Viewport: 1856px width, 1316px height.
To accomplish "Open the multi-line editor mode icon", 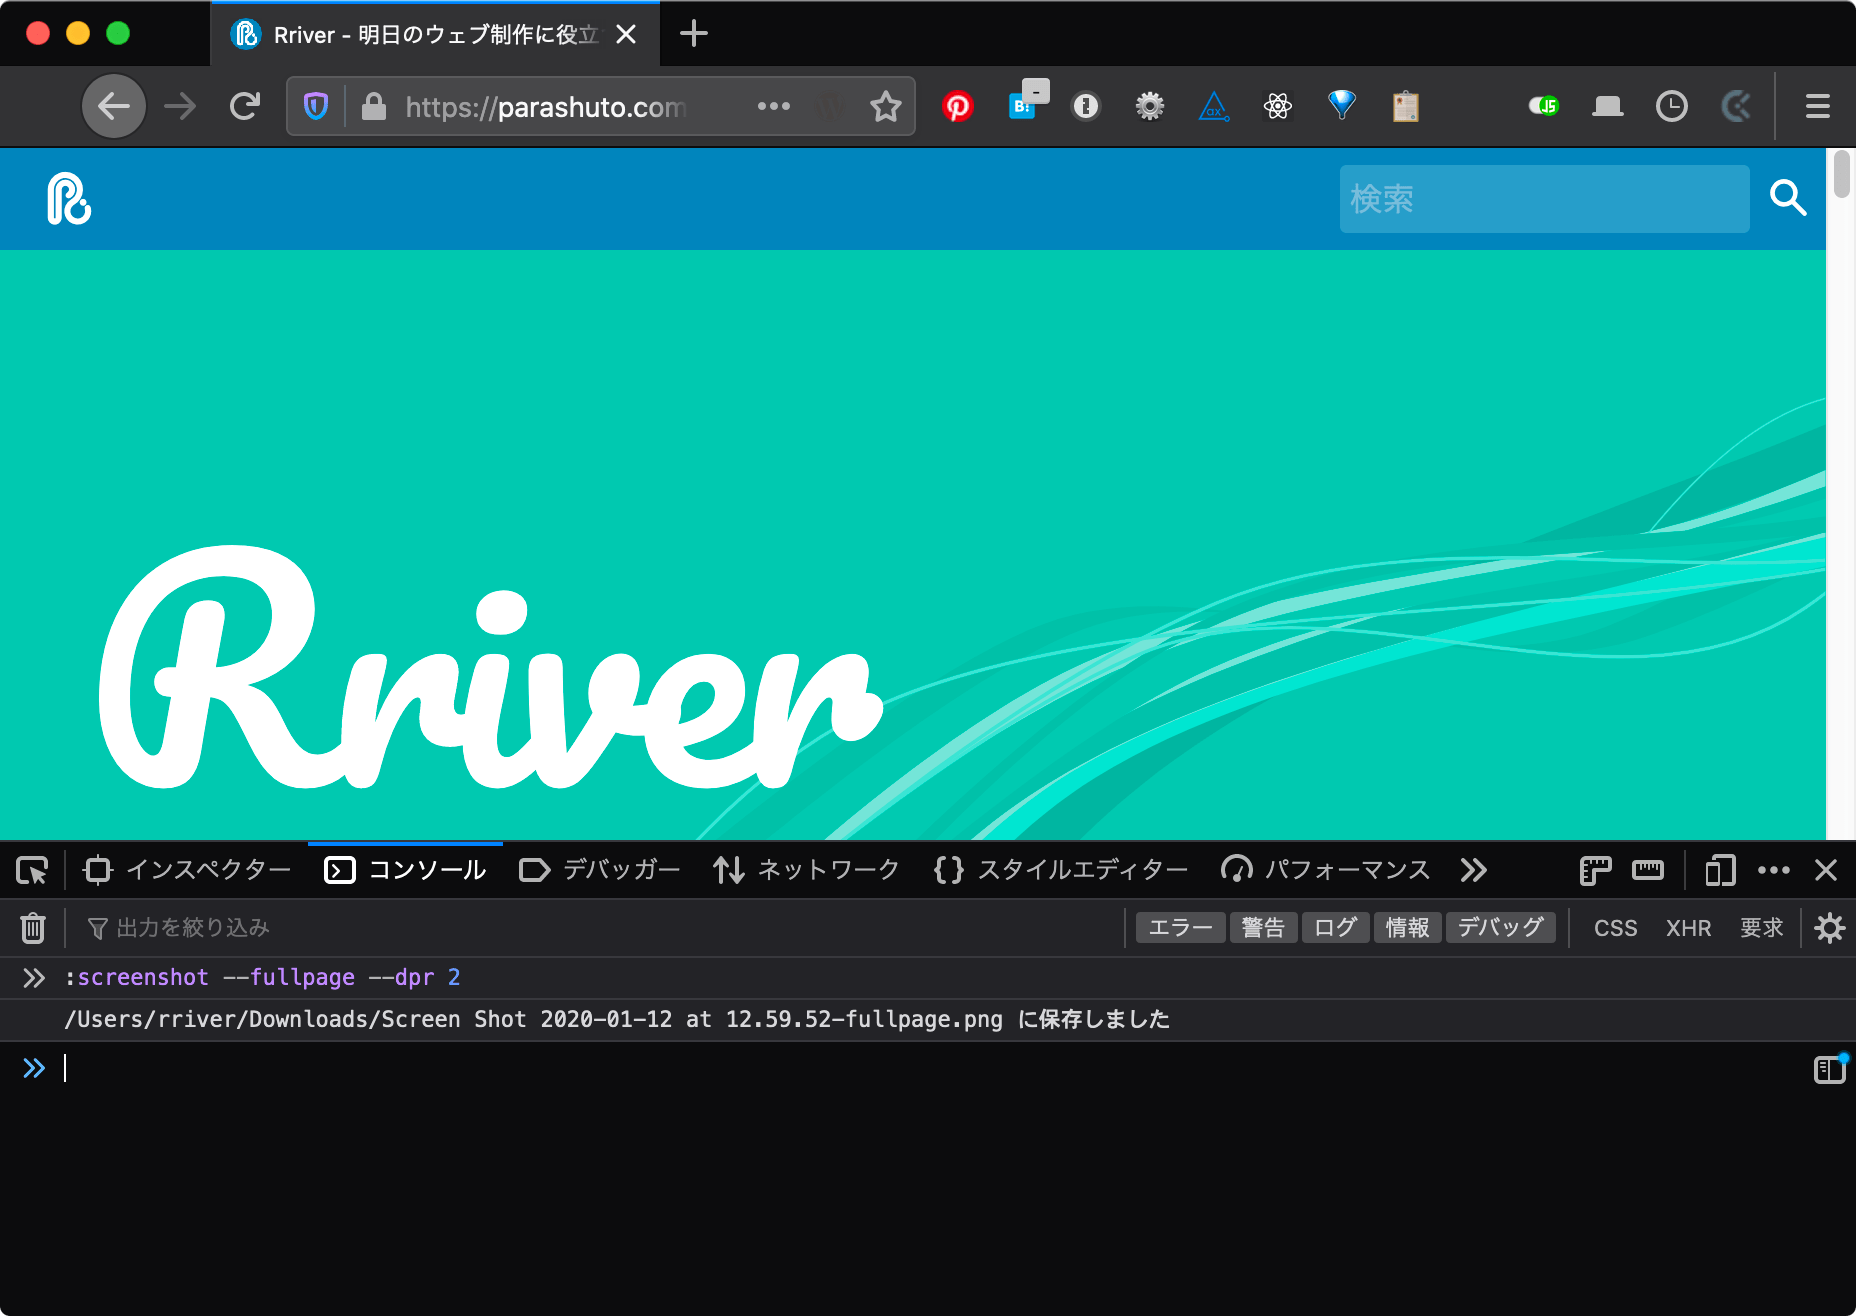I will click(x=1830, y=1069).
